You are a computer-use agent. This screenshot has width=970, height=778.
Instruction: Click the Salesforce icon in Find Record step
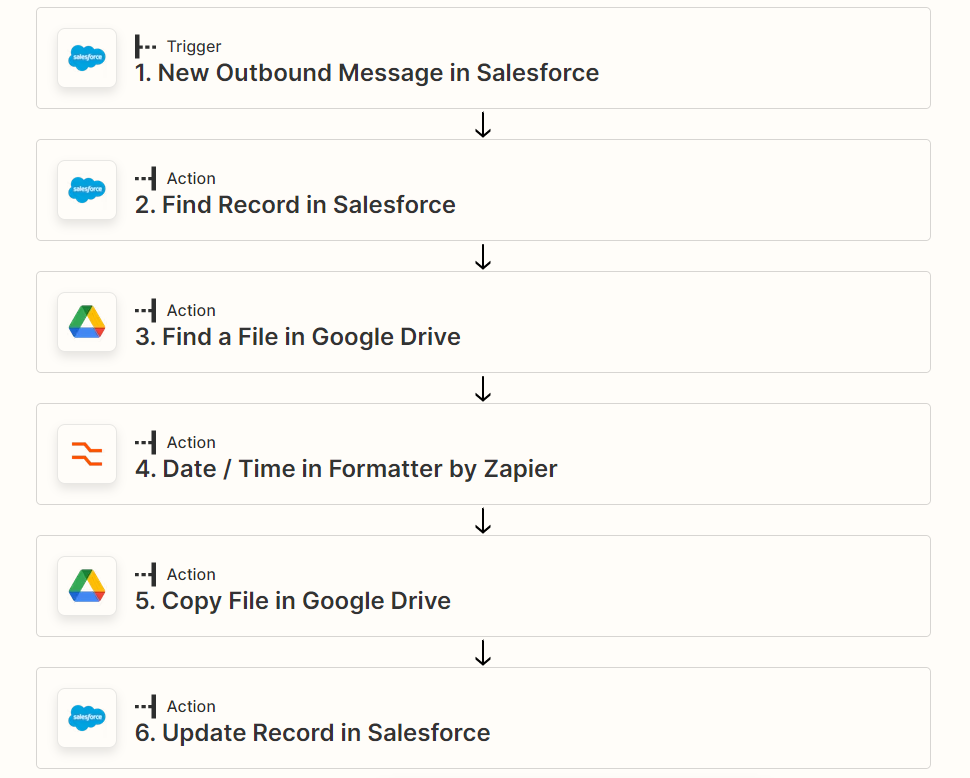87,190
